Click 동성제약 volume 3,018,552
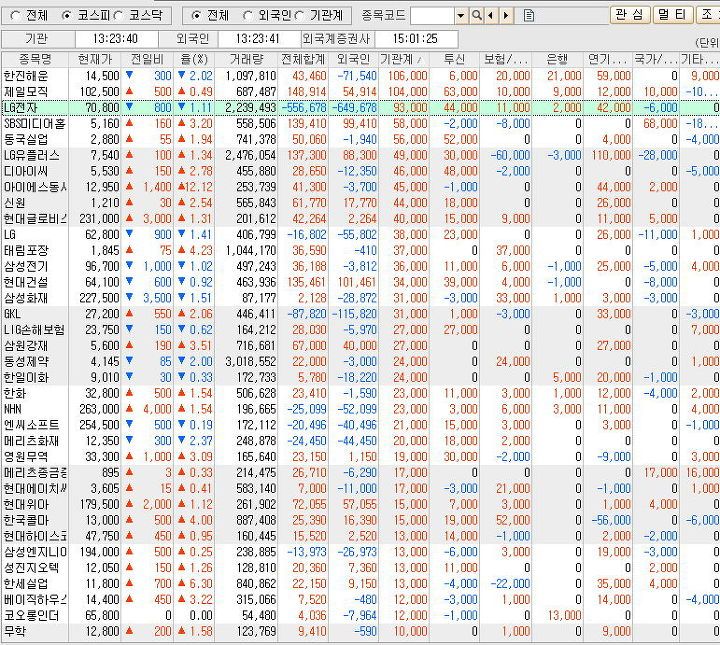 point(251,362)
